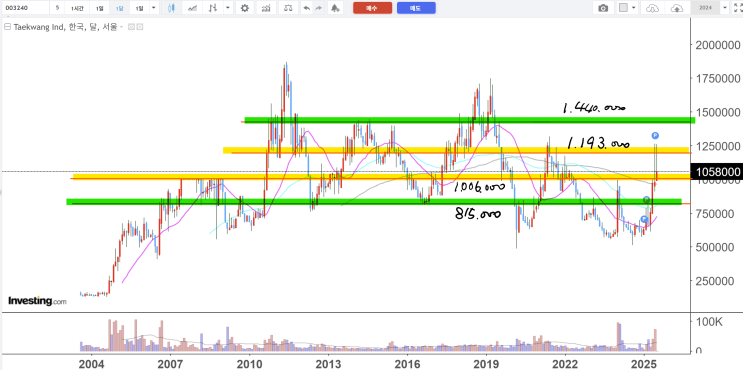Open the time interval dropdown arrow
Screen dimensions: 743x370
click(154, 8)
